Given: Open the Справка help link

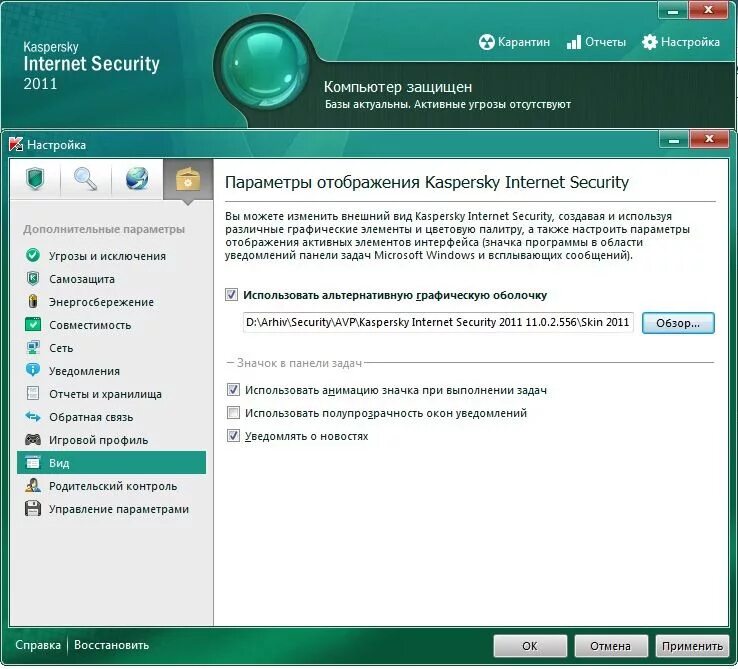Looking at the screenshot, I should tap(38, 645).
